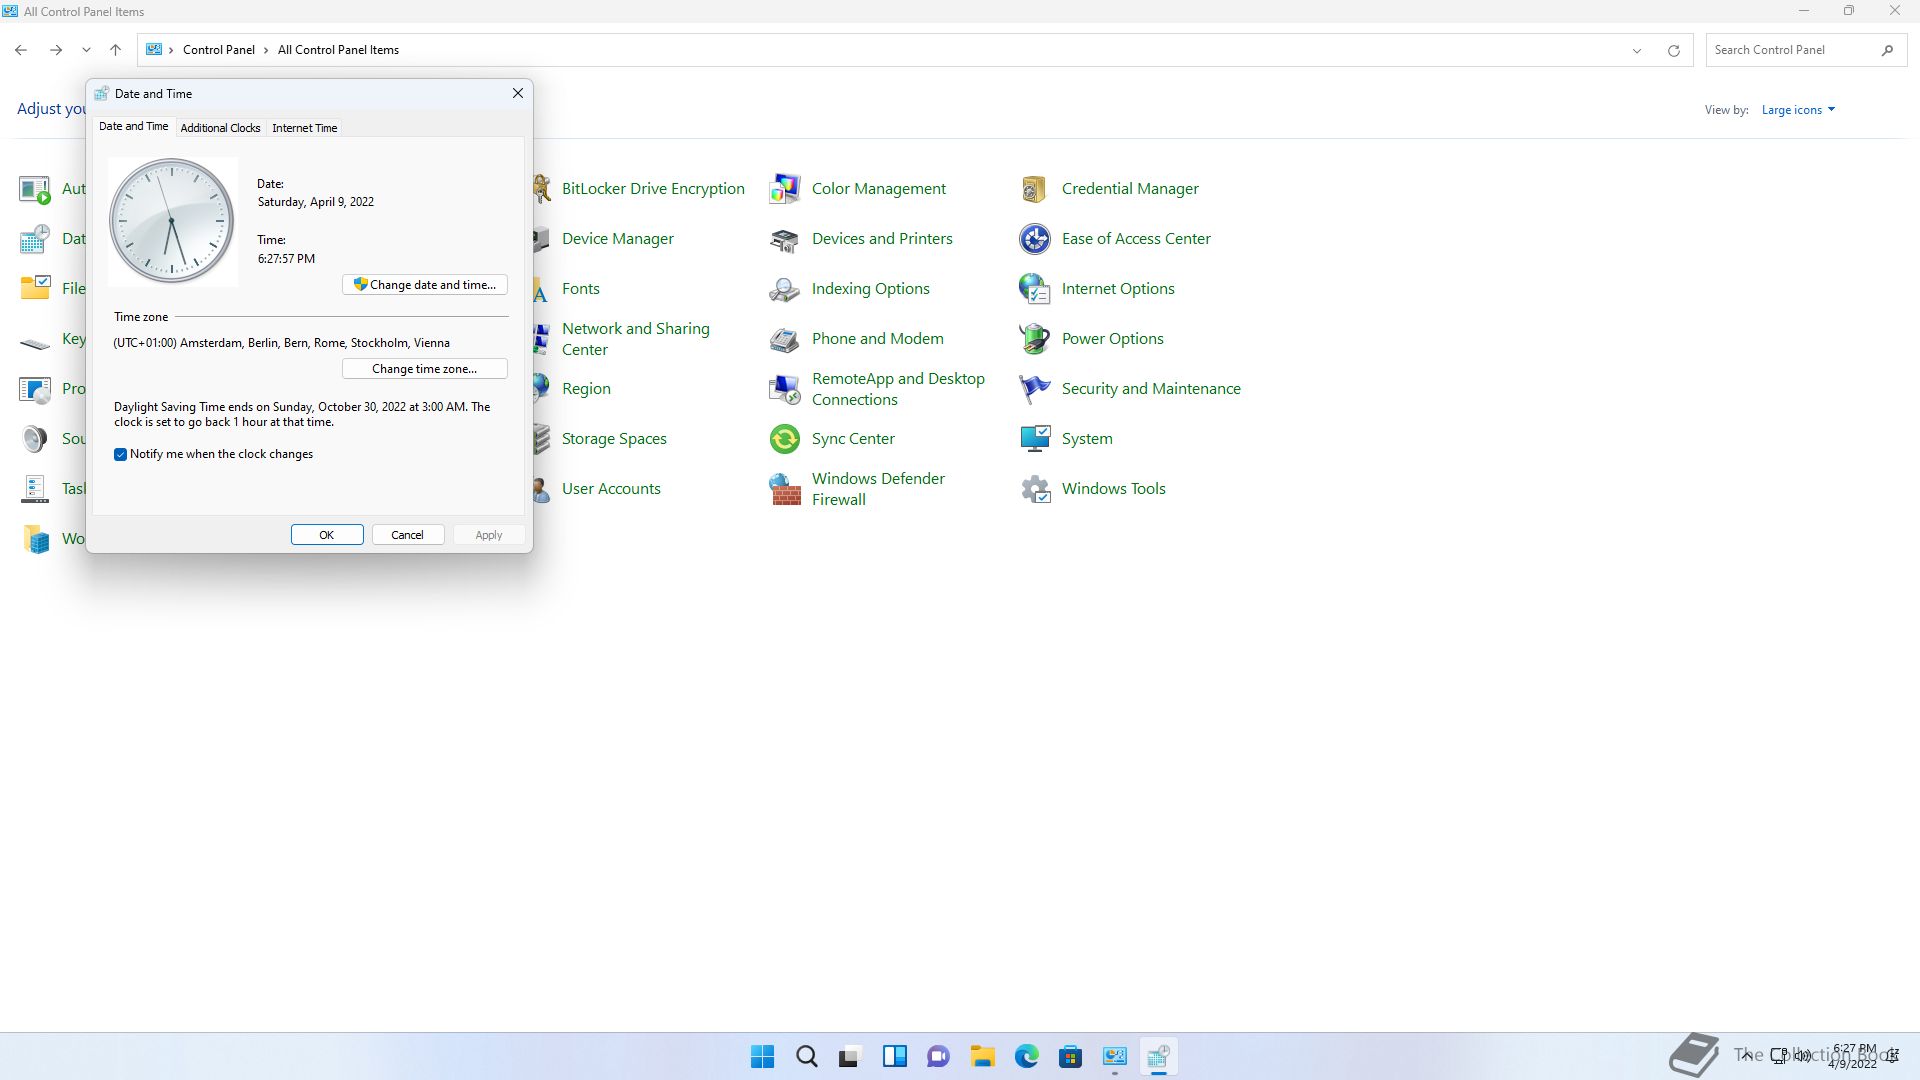Screen dimensions: 1920x1080
Task: Refresh the Control Panel address bar
Action: point(1673,50)
